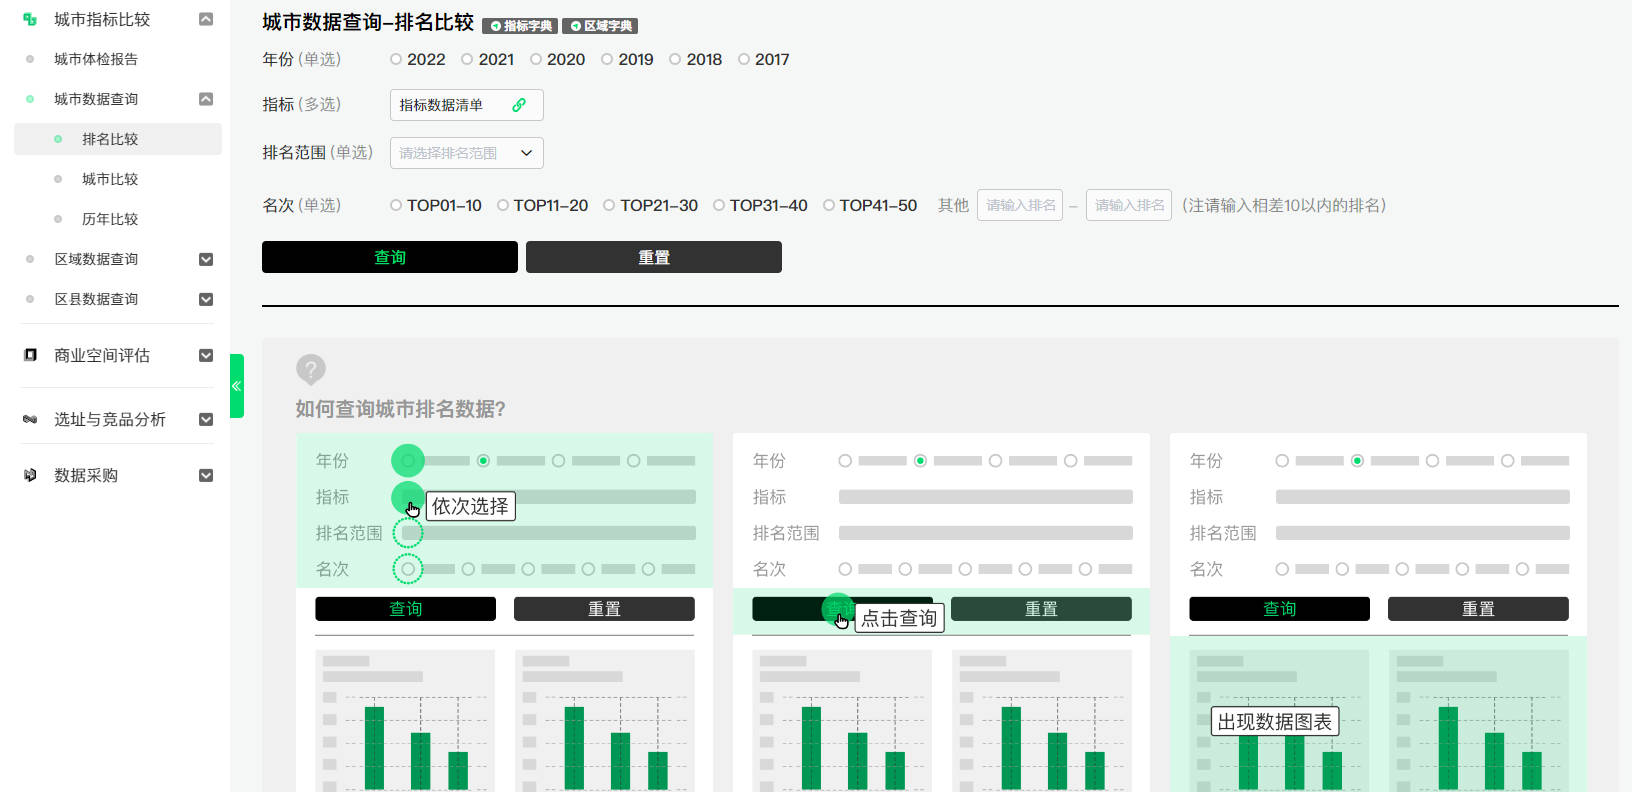Choose the 2020 year option

point(536,59)
